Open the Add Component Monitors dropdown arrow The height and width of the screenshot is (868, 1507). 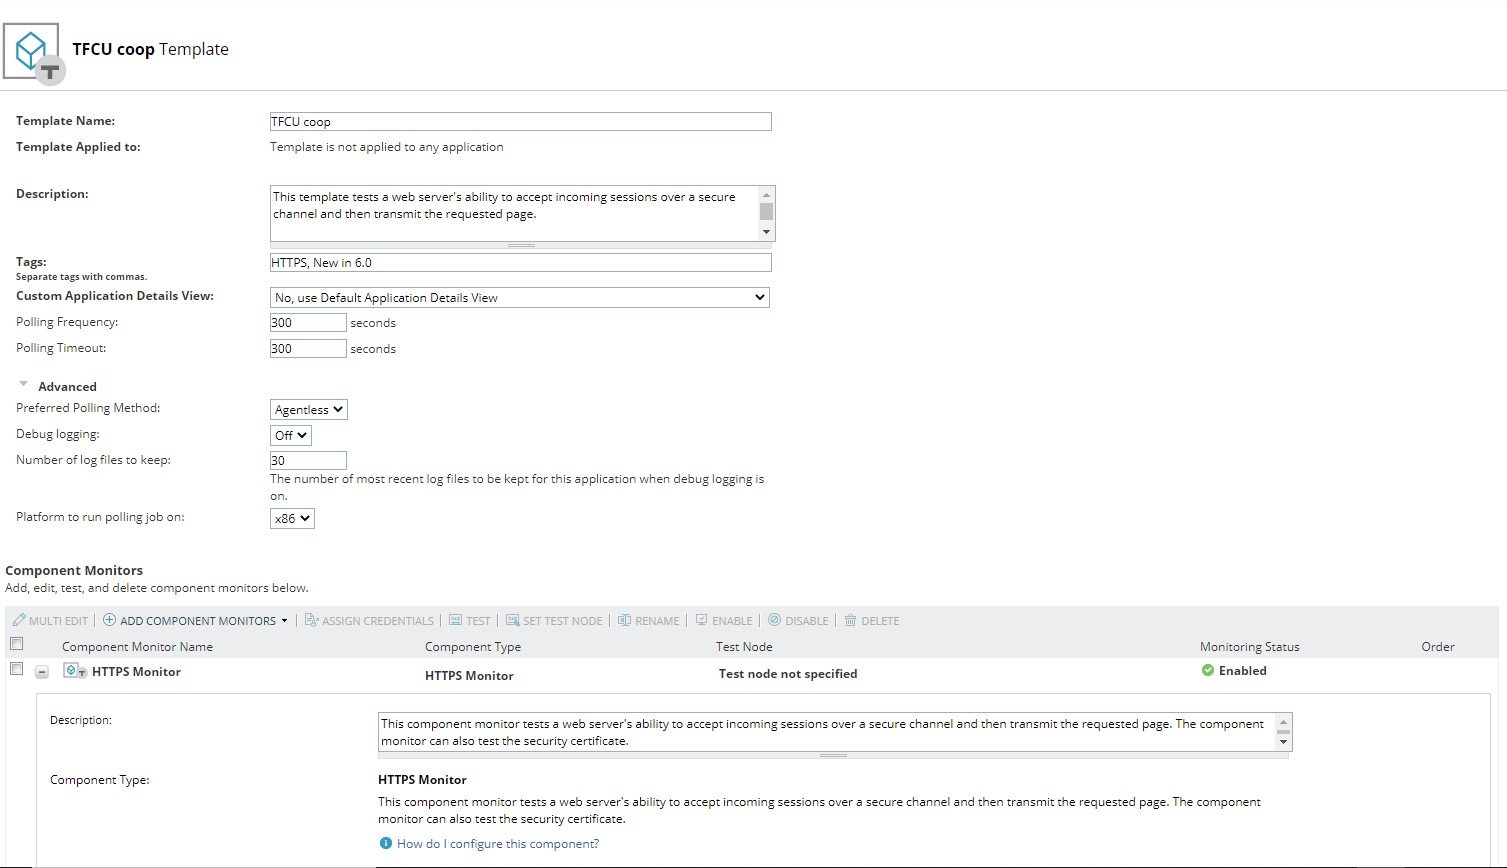click(x=284, y=621)
